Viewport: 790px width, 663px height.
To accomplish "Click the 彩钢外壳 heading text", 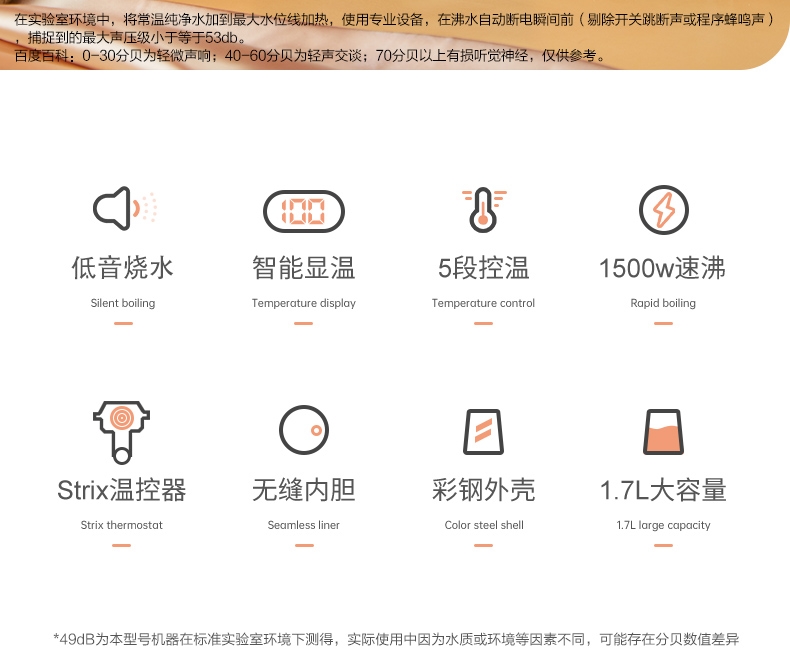I will click(x=483, y=490).
